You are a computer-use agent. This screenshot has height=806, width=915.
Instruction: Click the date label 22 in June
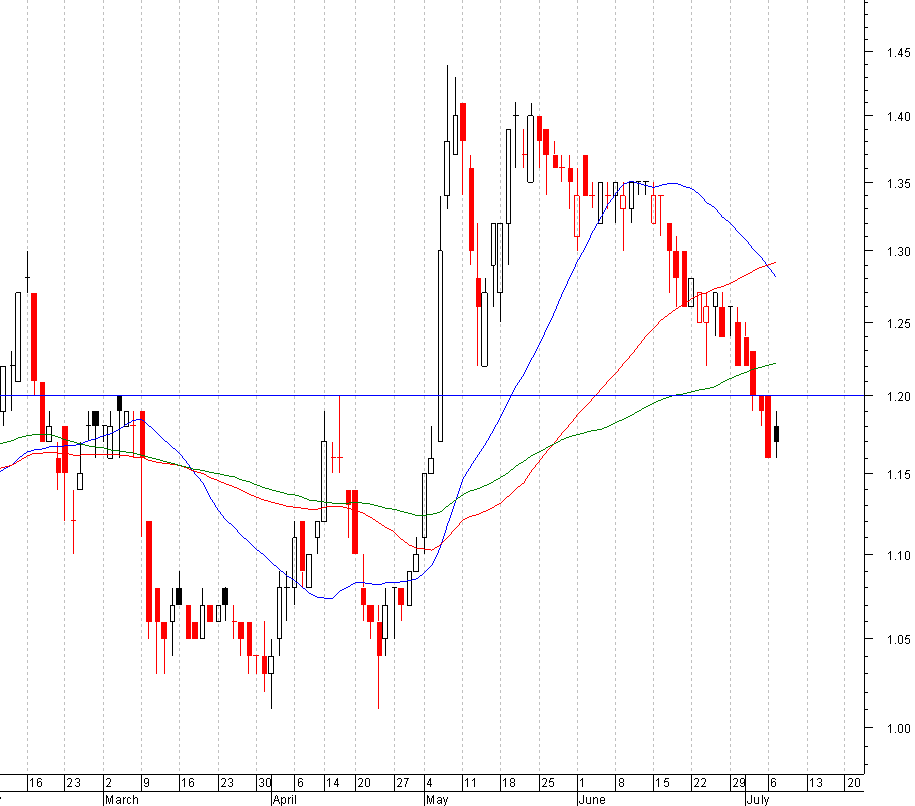click(x=700, y=783)
